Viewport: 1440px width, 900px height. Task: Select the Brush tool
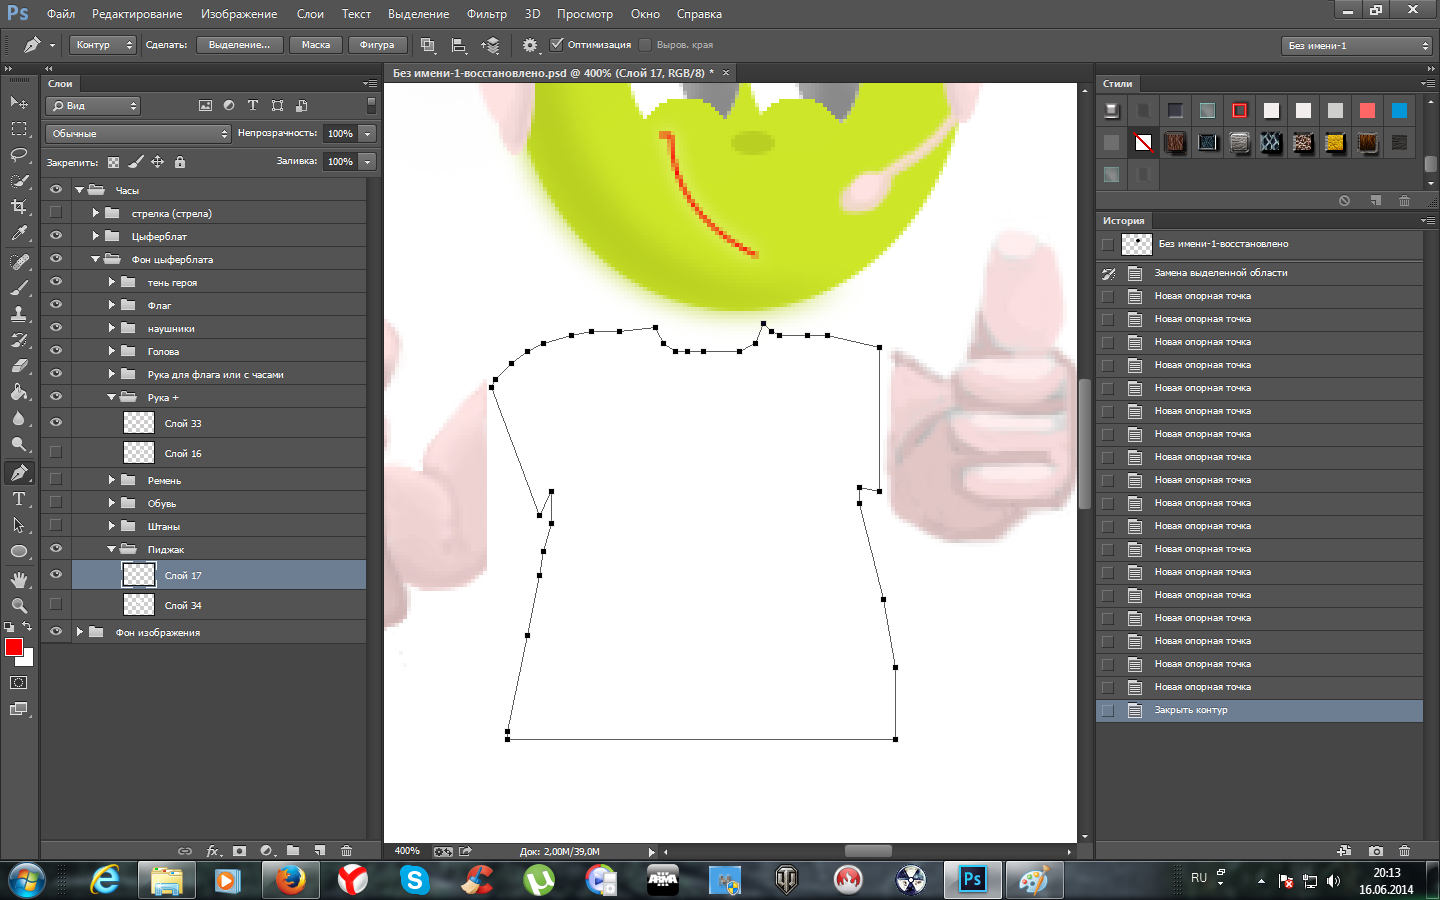pos(19,287)
